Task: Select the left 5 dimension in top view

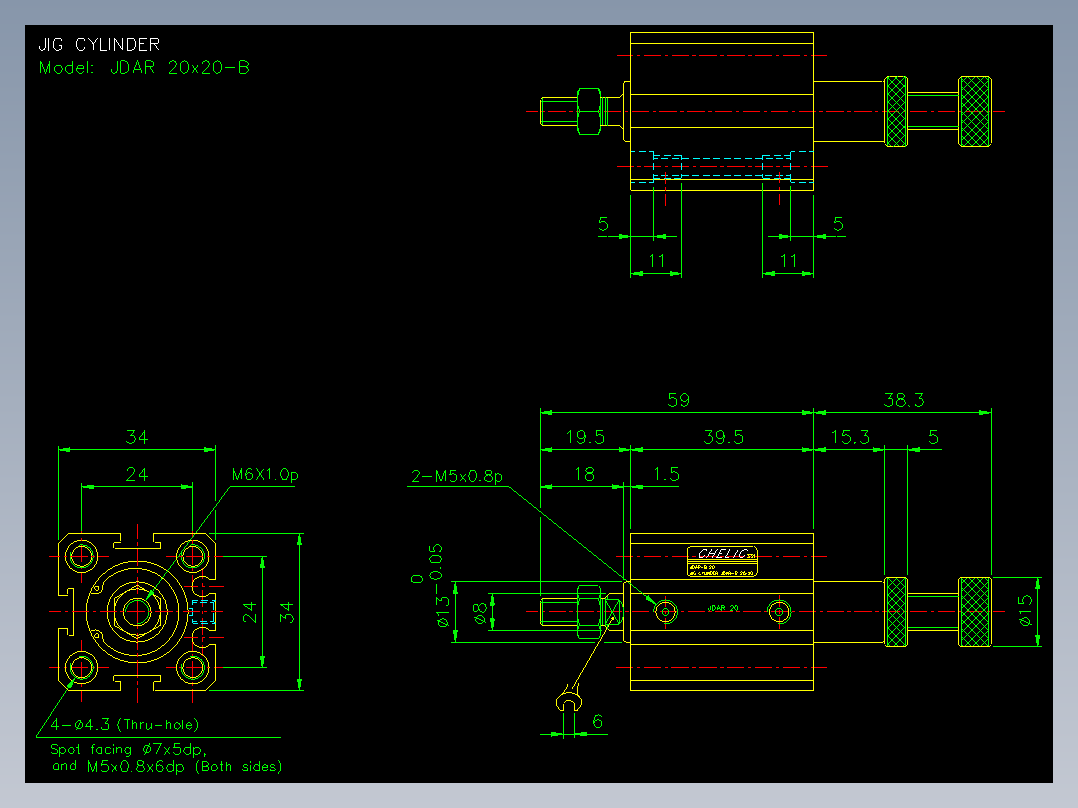Action: (603, 224)
